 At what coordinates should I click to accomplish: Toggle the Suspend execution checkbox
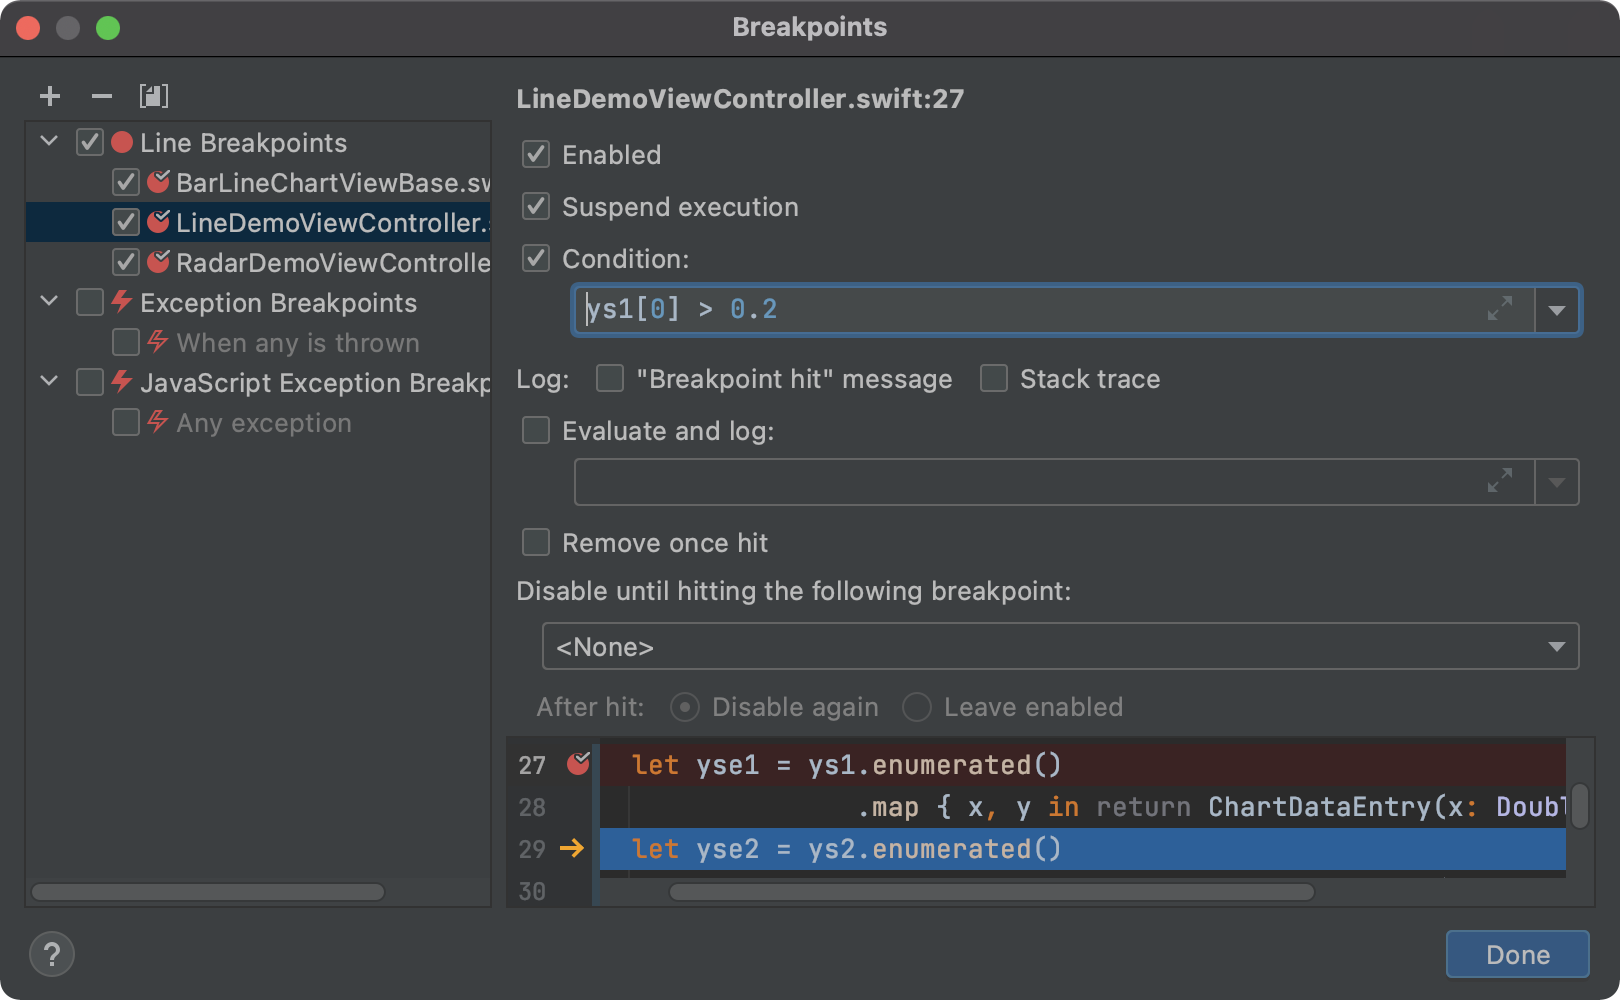coord(537,207)
